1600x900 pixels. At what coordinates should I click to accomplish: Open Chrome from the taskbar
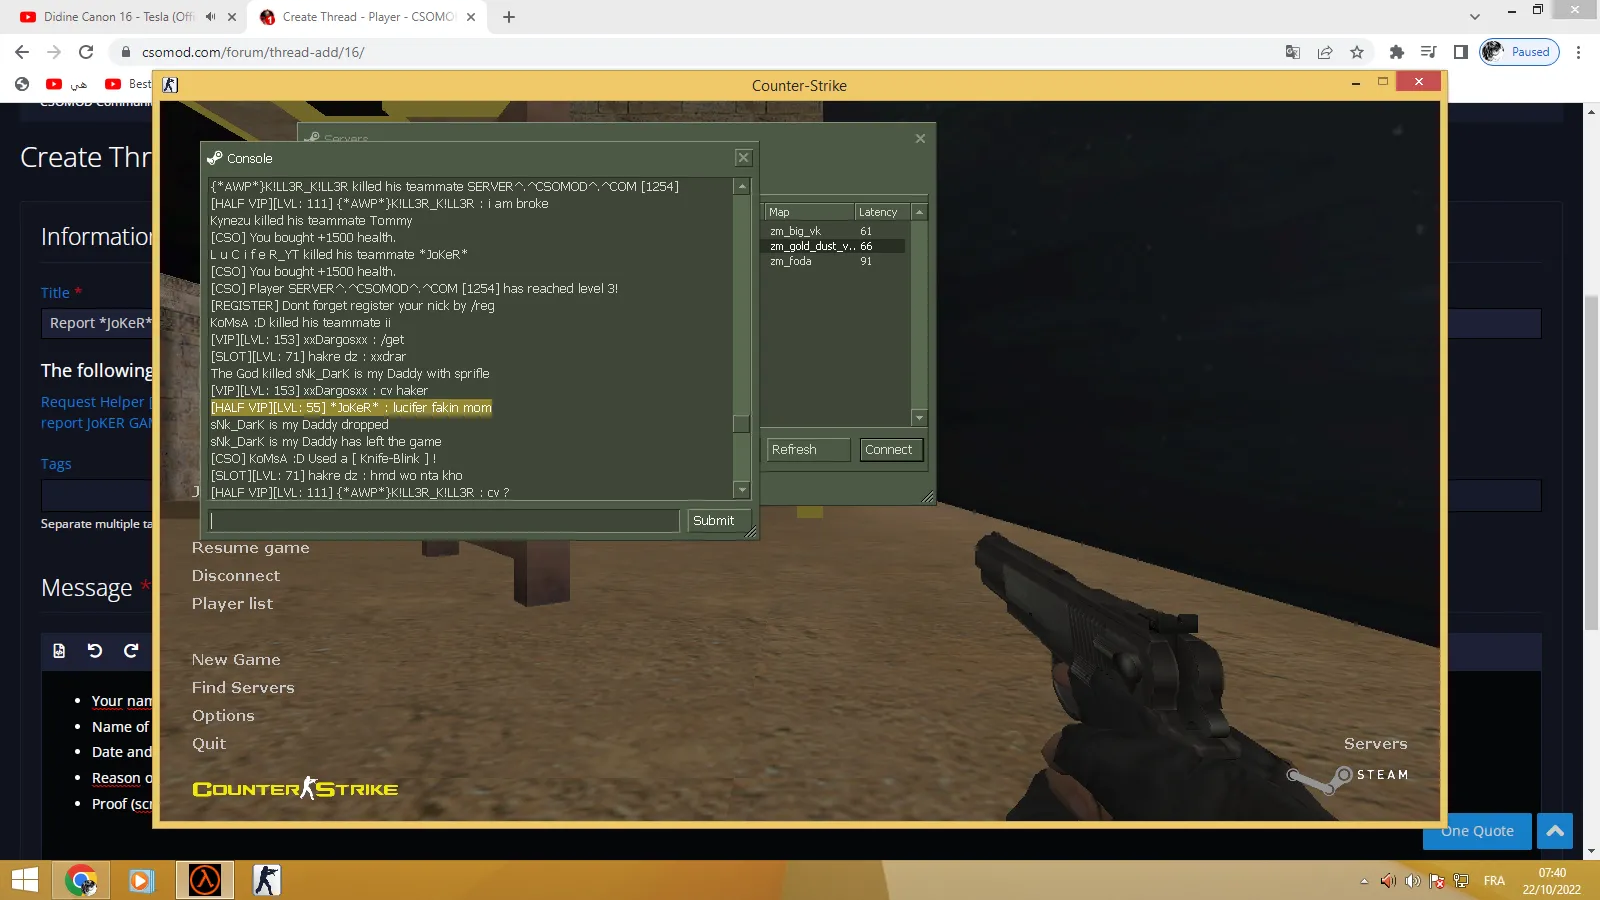point(80,880)
